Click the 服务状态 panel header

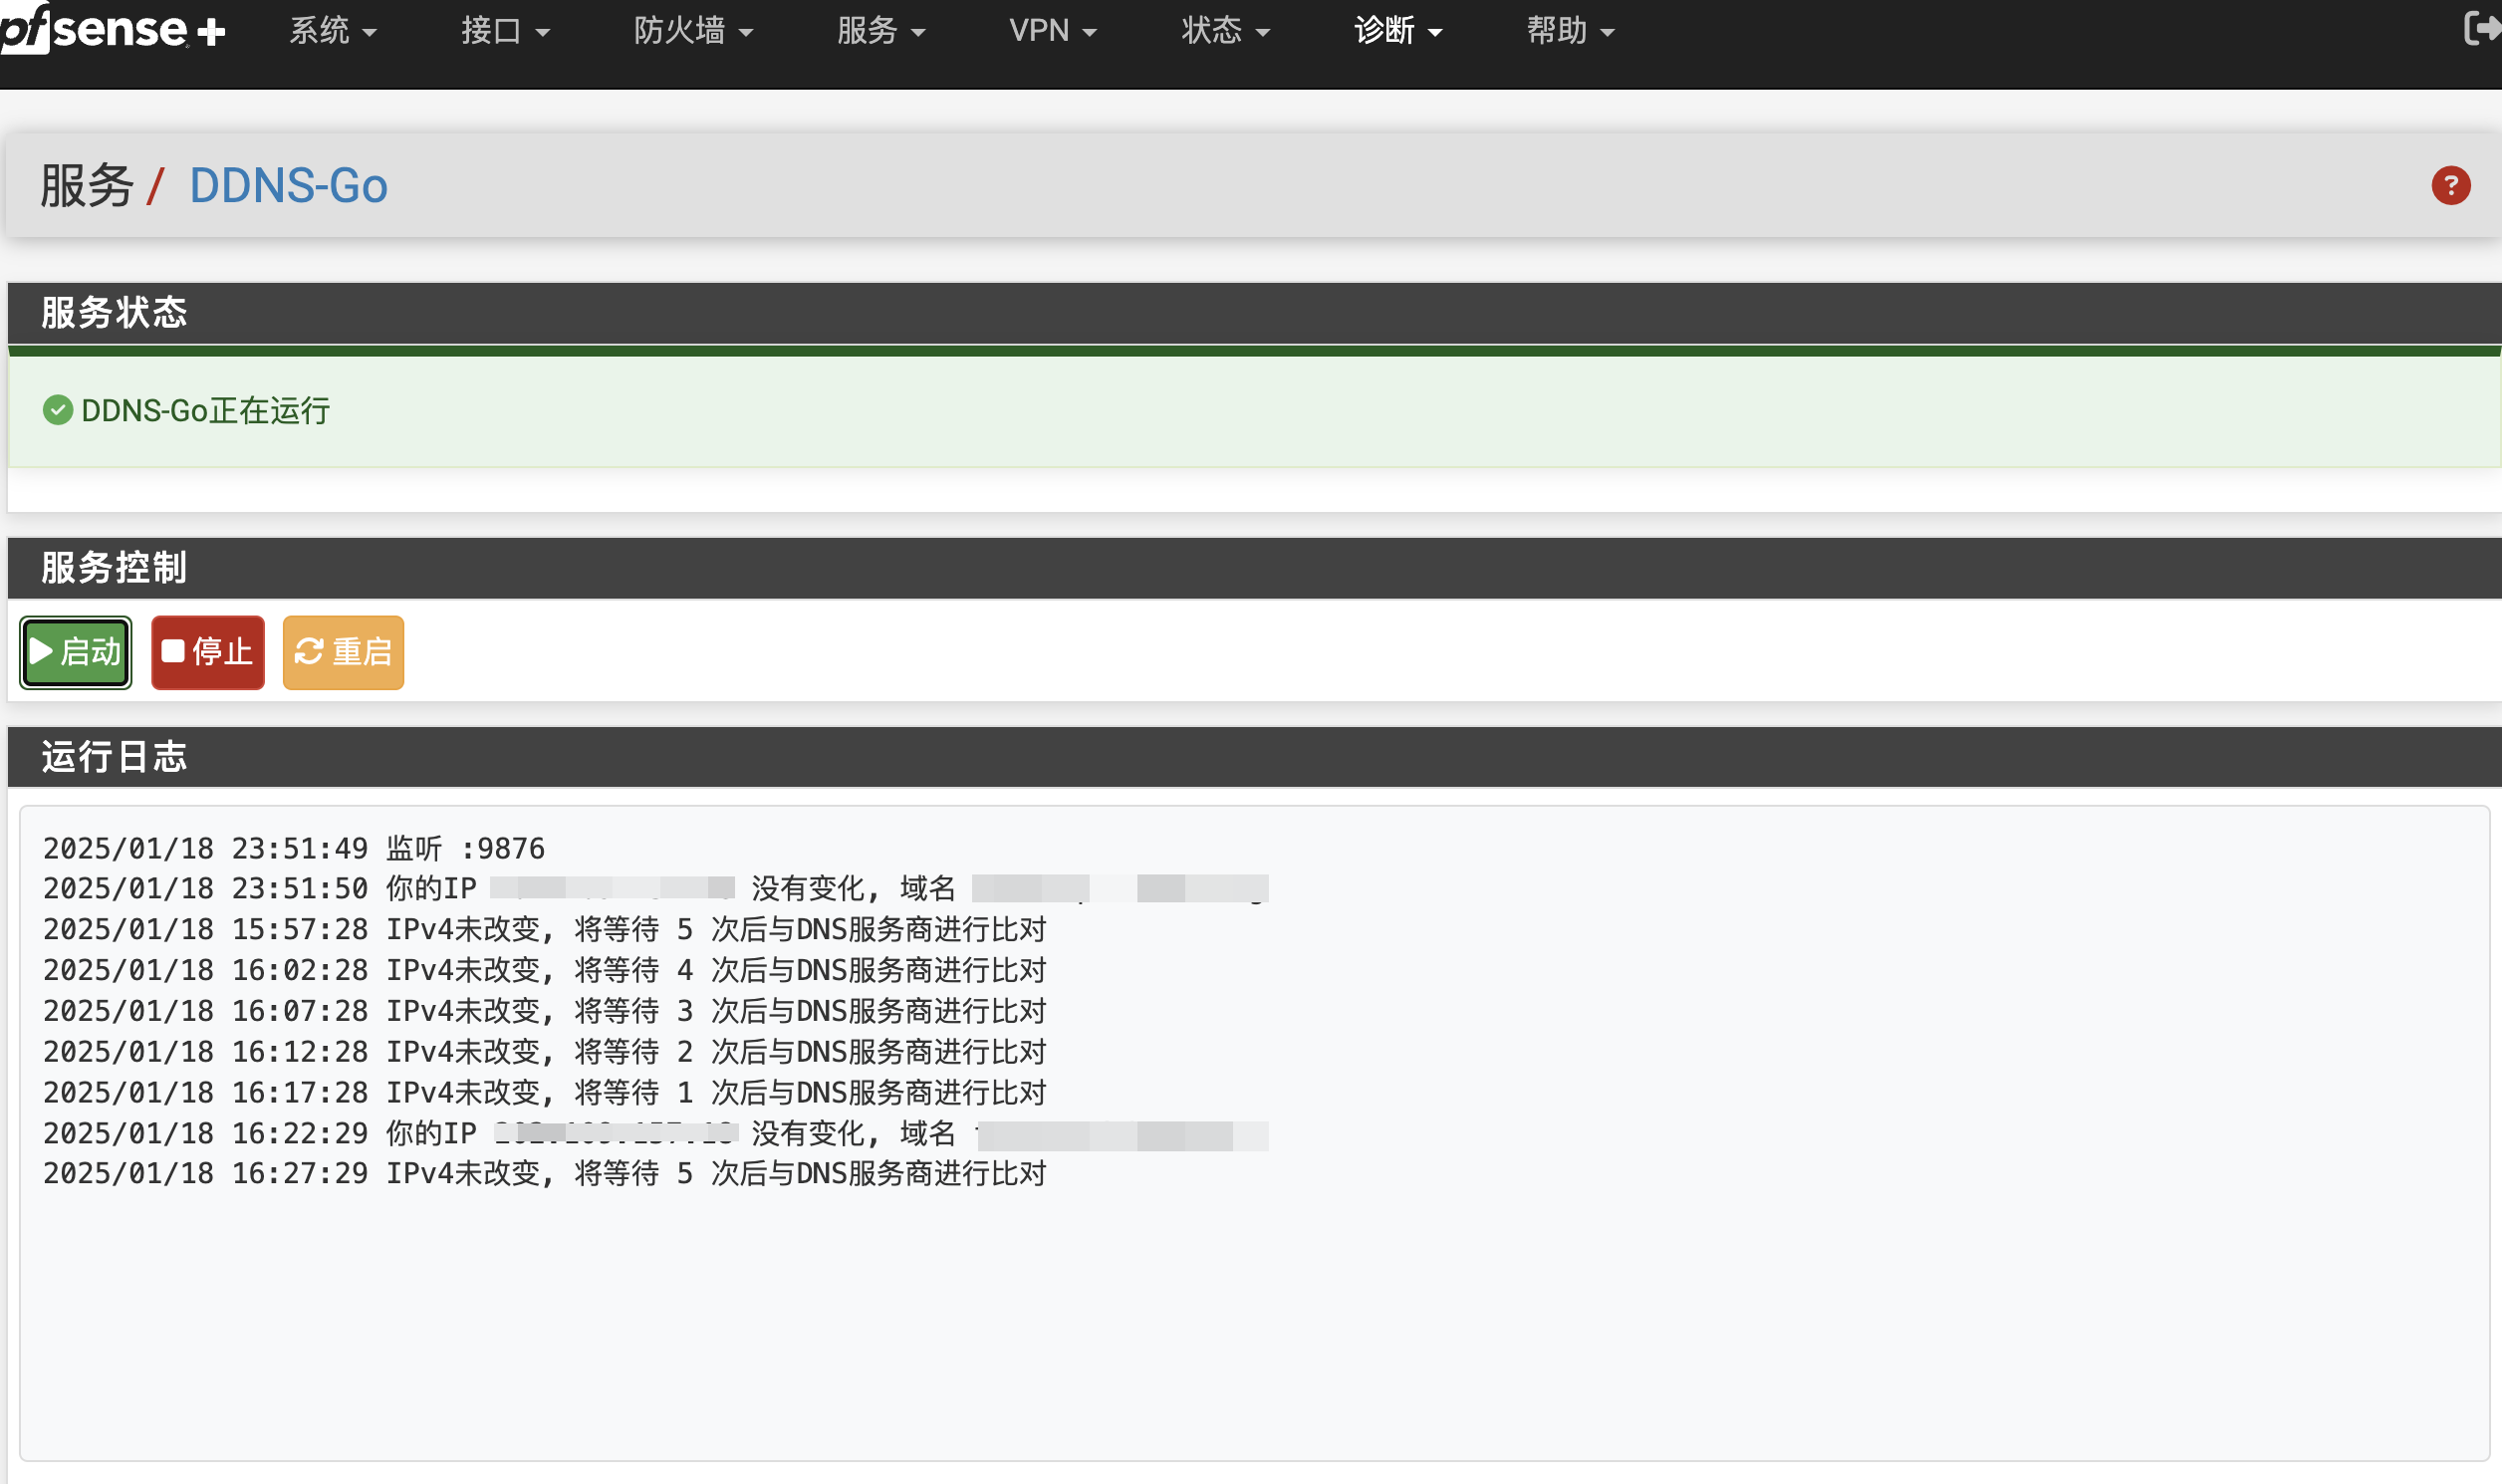114,313
